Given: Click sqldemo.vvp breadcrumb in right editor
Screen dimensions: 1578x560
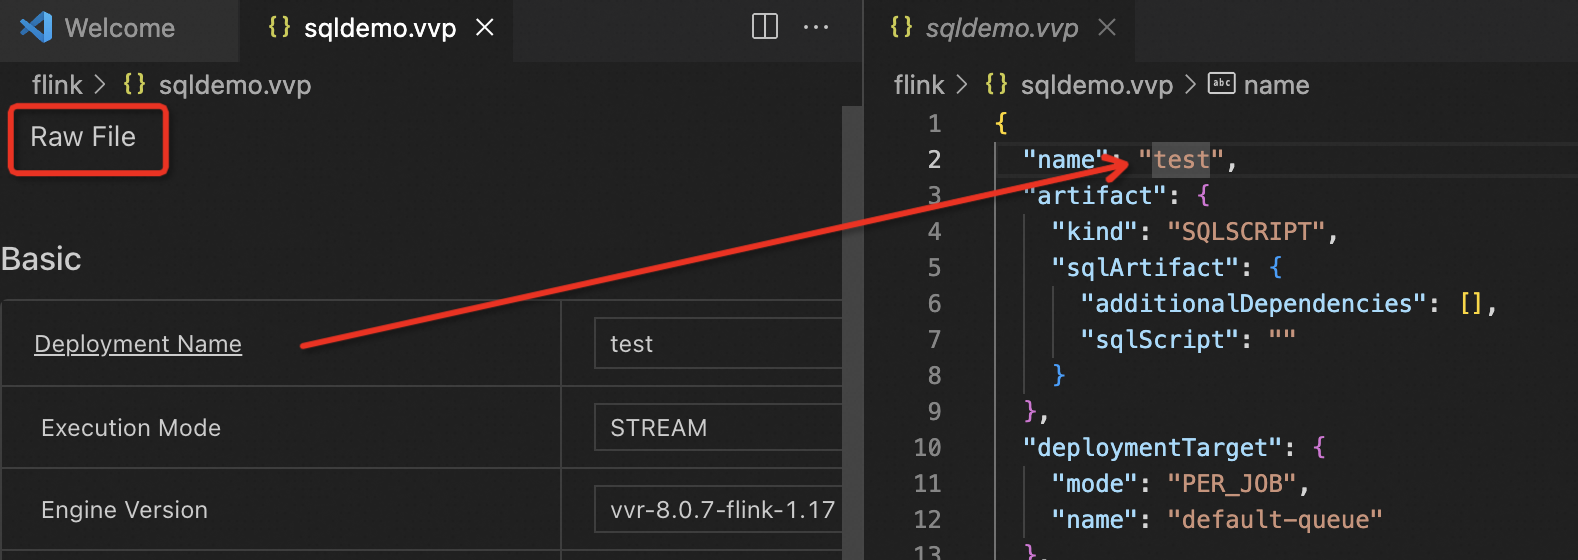Looking at the screenshot, I should [x=1097, y=85].
